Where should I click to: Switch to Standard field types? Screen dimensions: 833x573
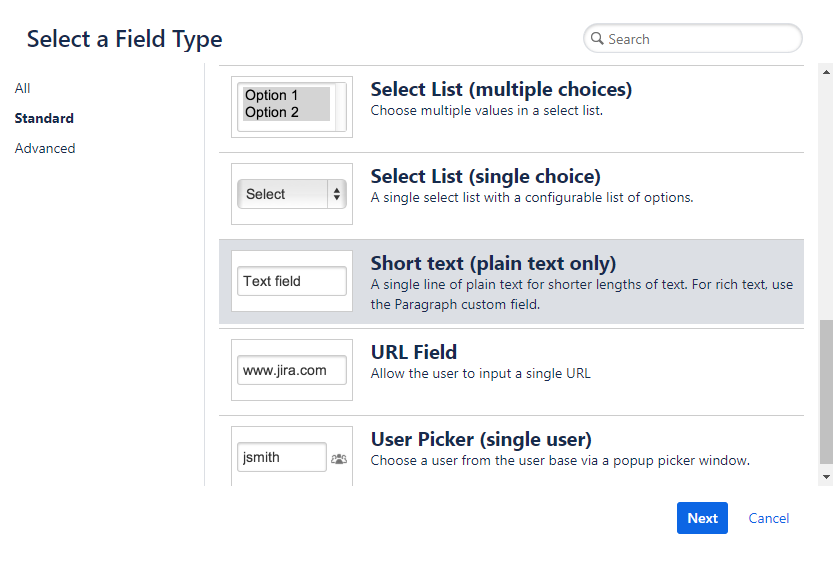click(44, 118)
